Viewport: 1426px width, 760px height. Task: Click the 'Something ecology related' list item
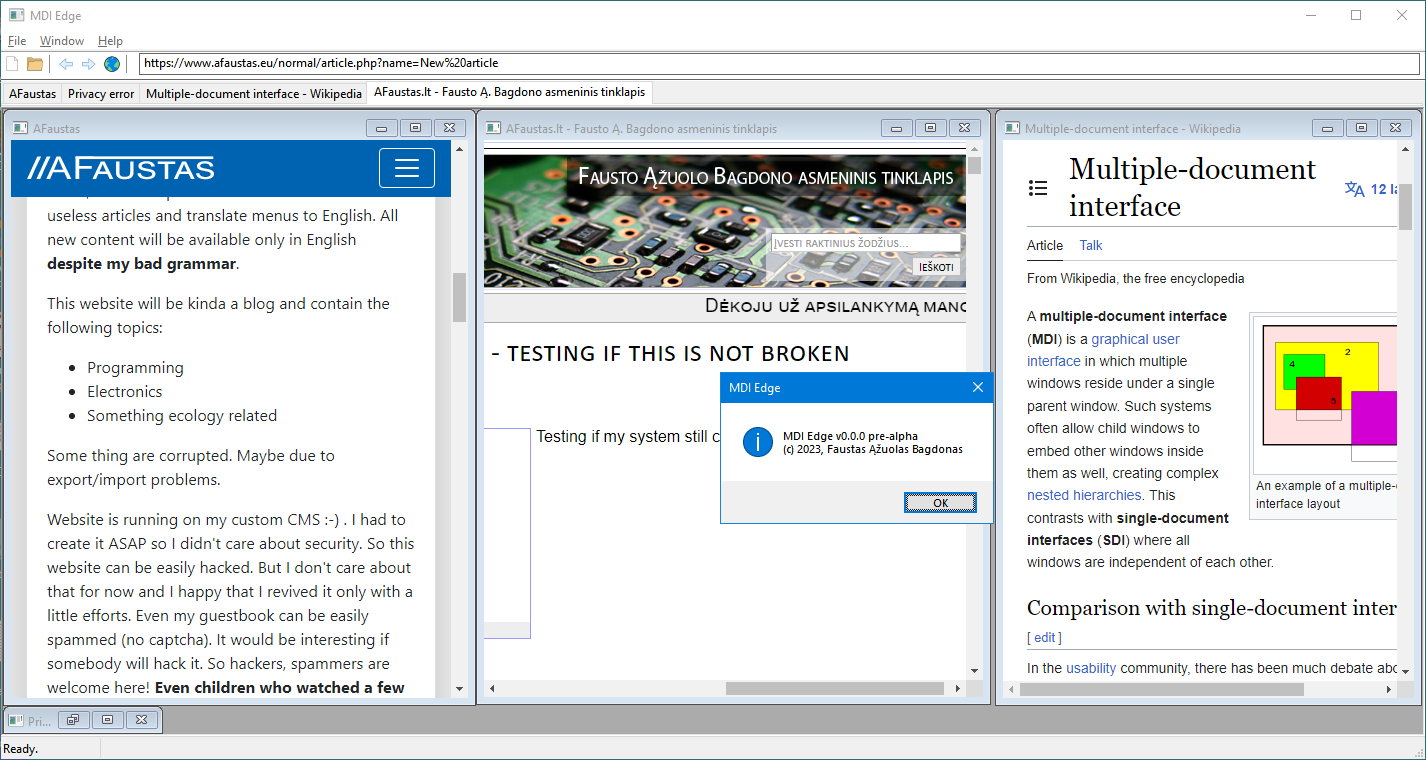click(182, 415)
